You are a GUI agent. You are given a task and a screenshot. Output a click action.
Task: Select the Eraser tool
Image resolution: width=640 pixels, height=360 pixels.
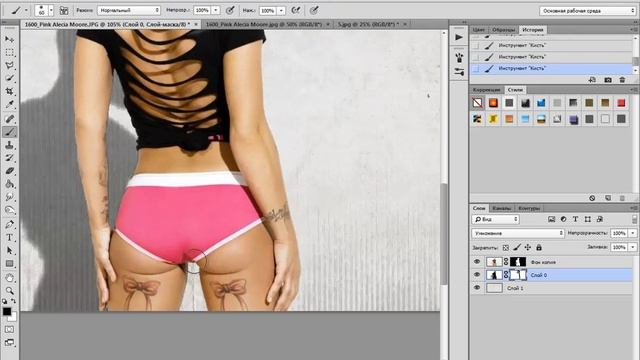9,171
